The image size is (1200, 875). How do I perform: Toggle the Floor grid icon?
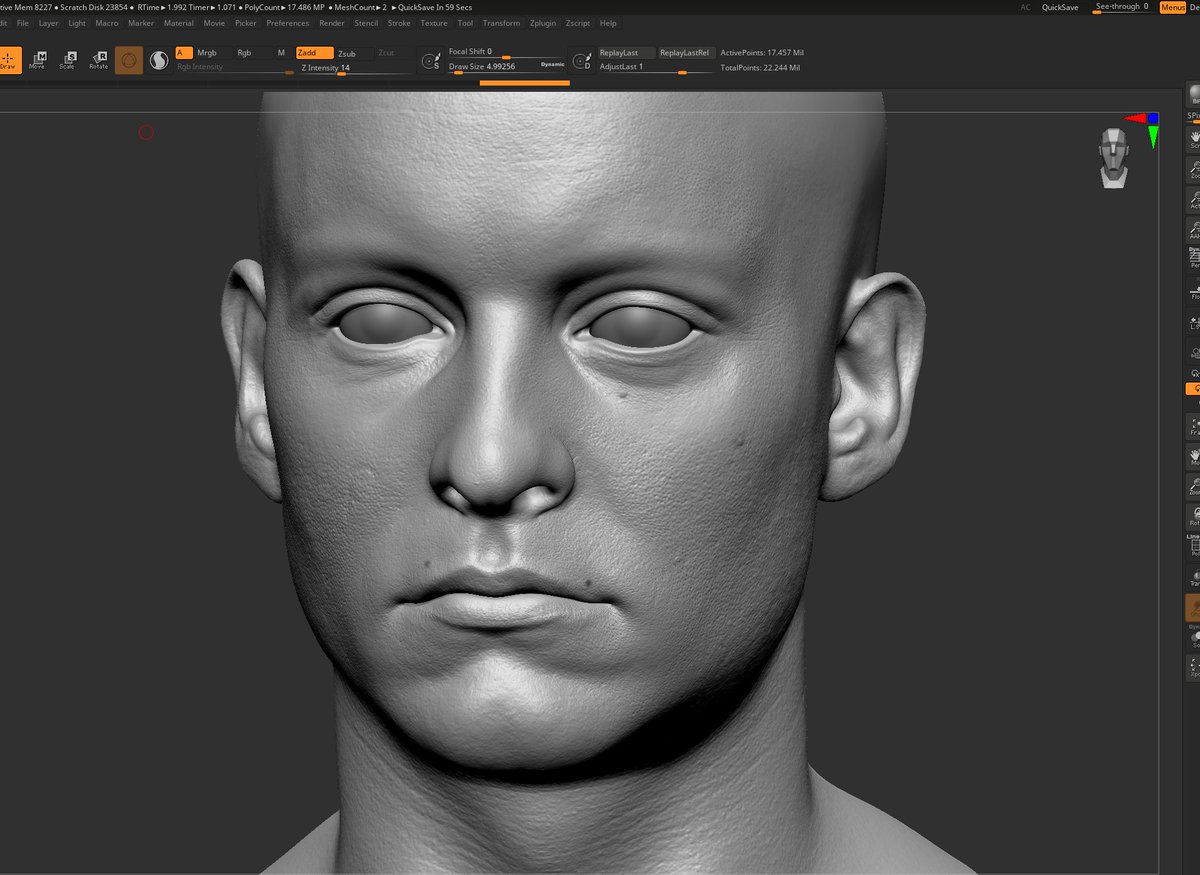coord(1194,292)
